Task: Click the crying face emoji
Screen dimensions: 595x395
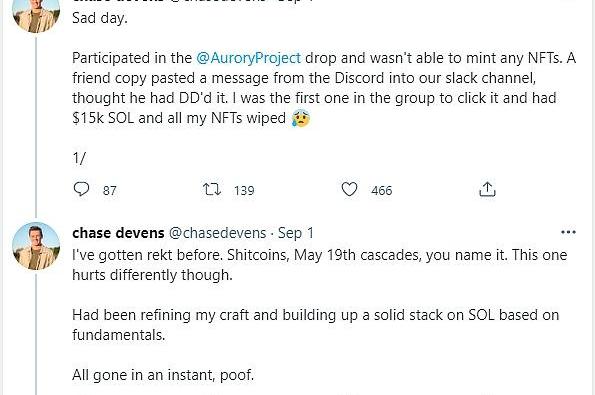Action: tap(301, 118)
